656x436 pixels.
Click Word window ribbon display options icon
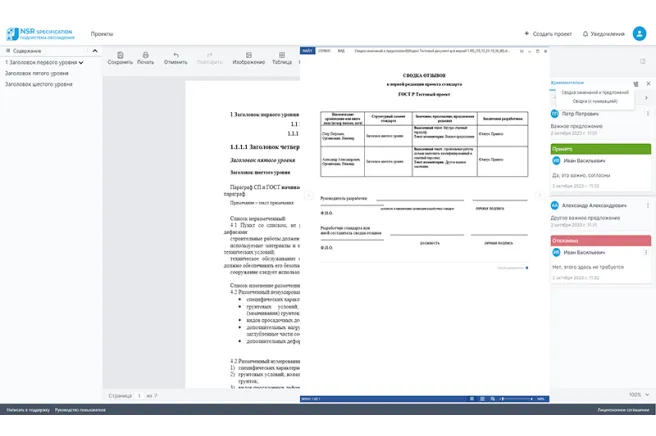point(522,51)
